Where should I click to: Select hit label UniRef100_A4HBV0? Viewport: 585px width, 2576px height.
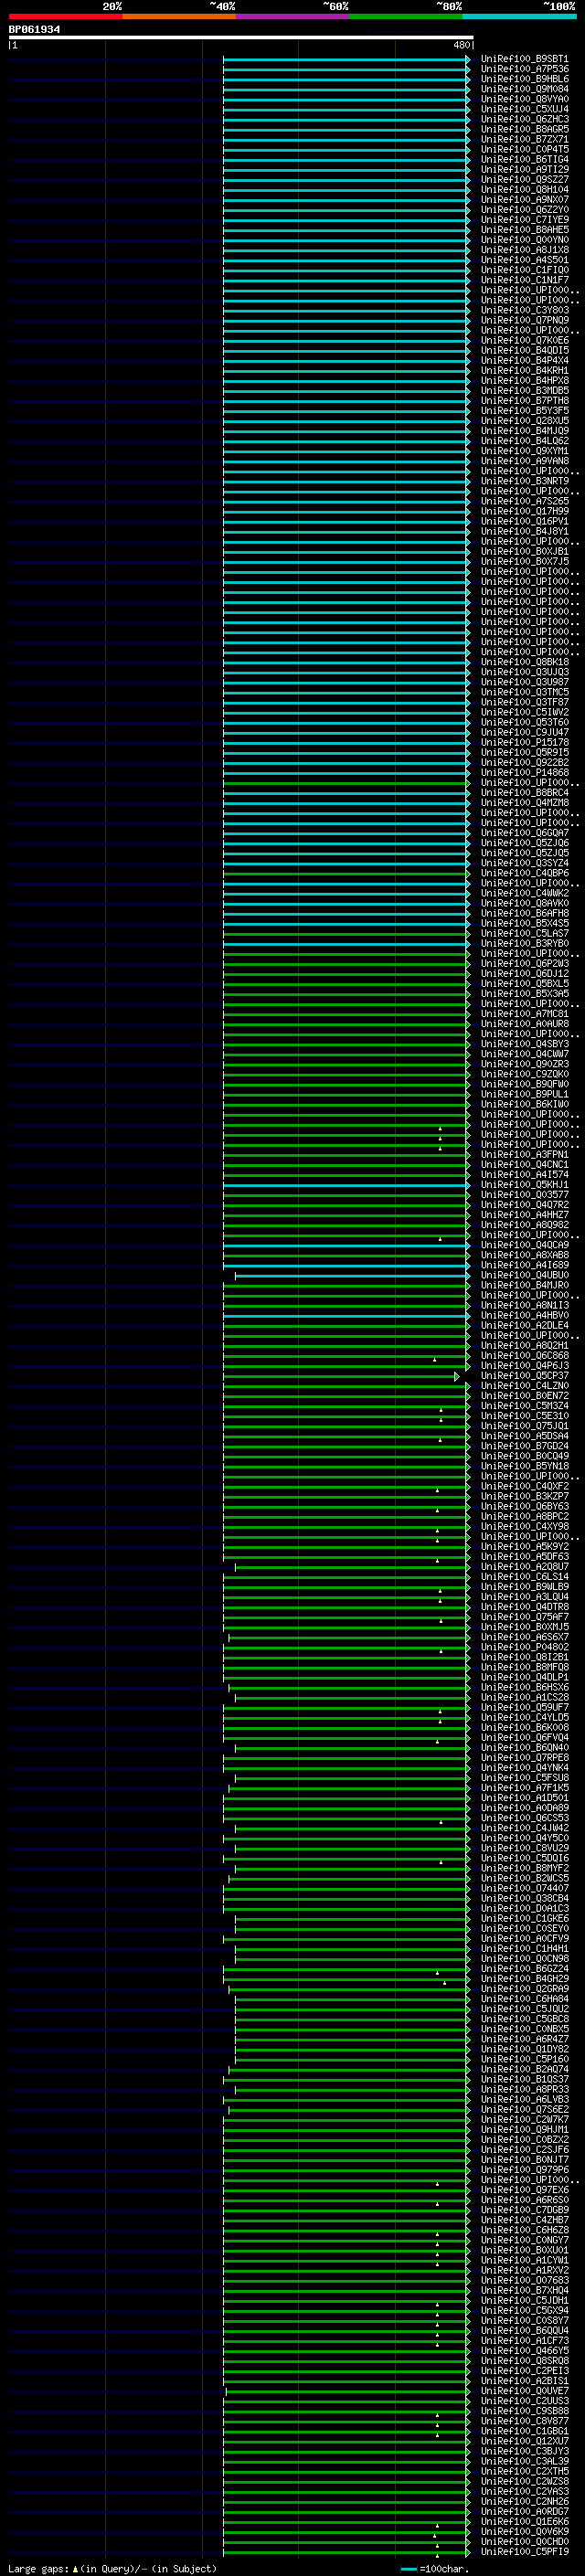pyautogui.click(x=524, y=1315)
